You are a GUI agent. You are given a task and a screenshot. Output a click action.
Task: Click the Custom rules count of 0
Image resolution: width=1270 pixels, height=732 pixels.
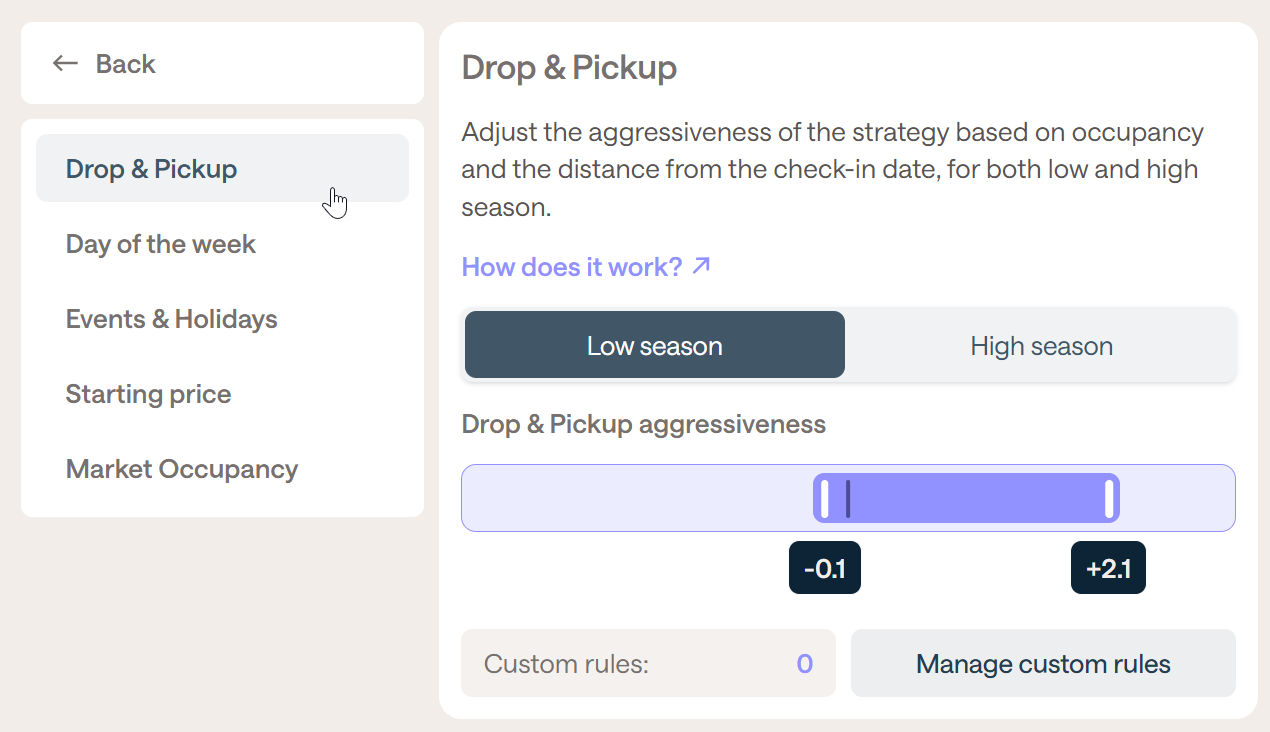(x=804, y=664)
